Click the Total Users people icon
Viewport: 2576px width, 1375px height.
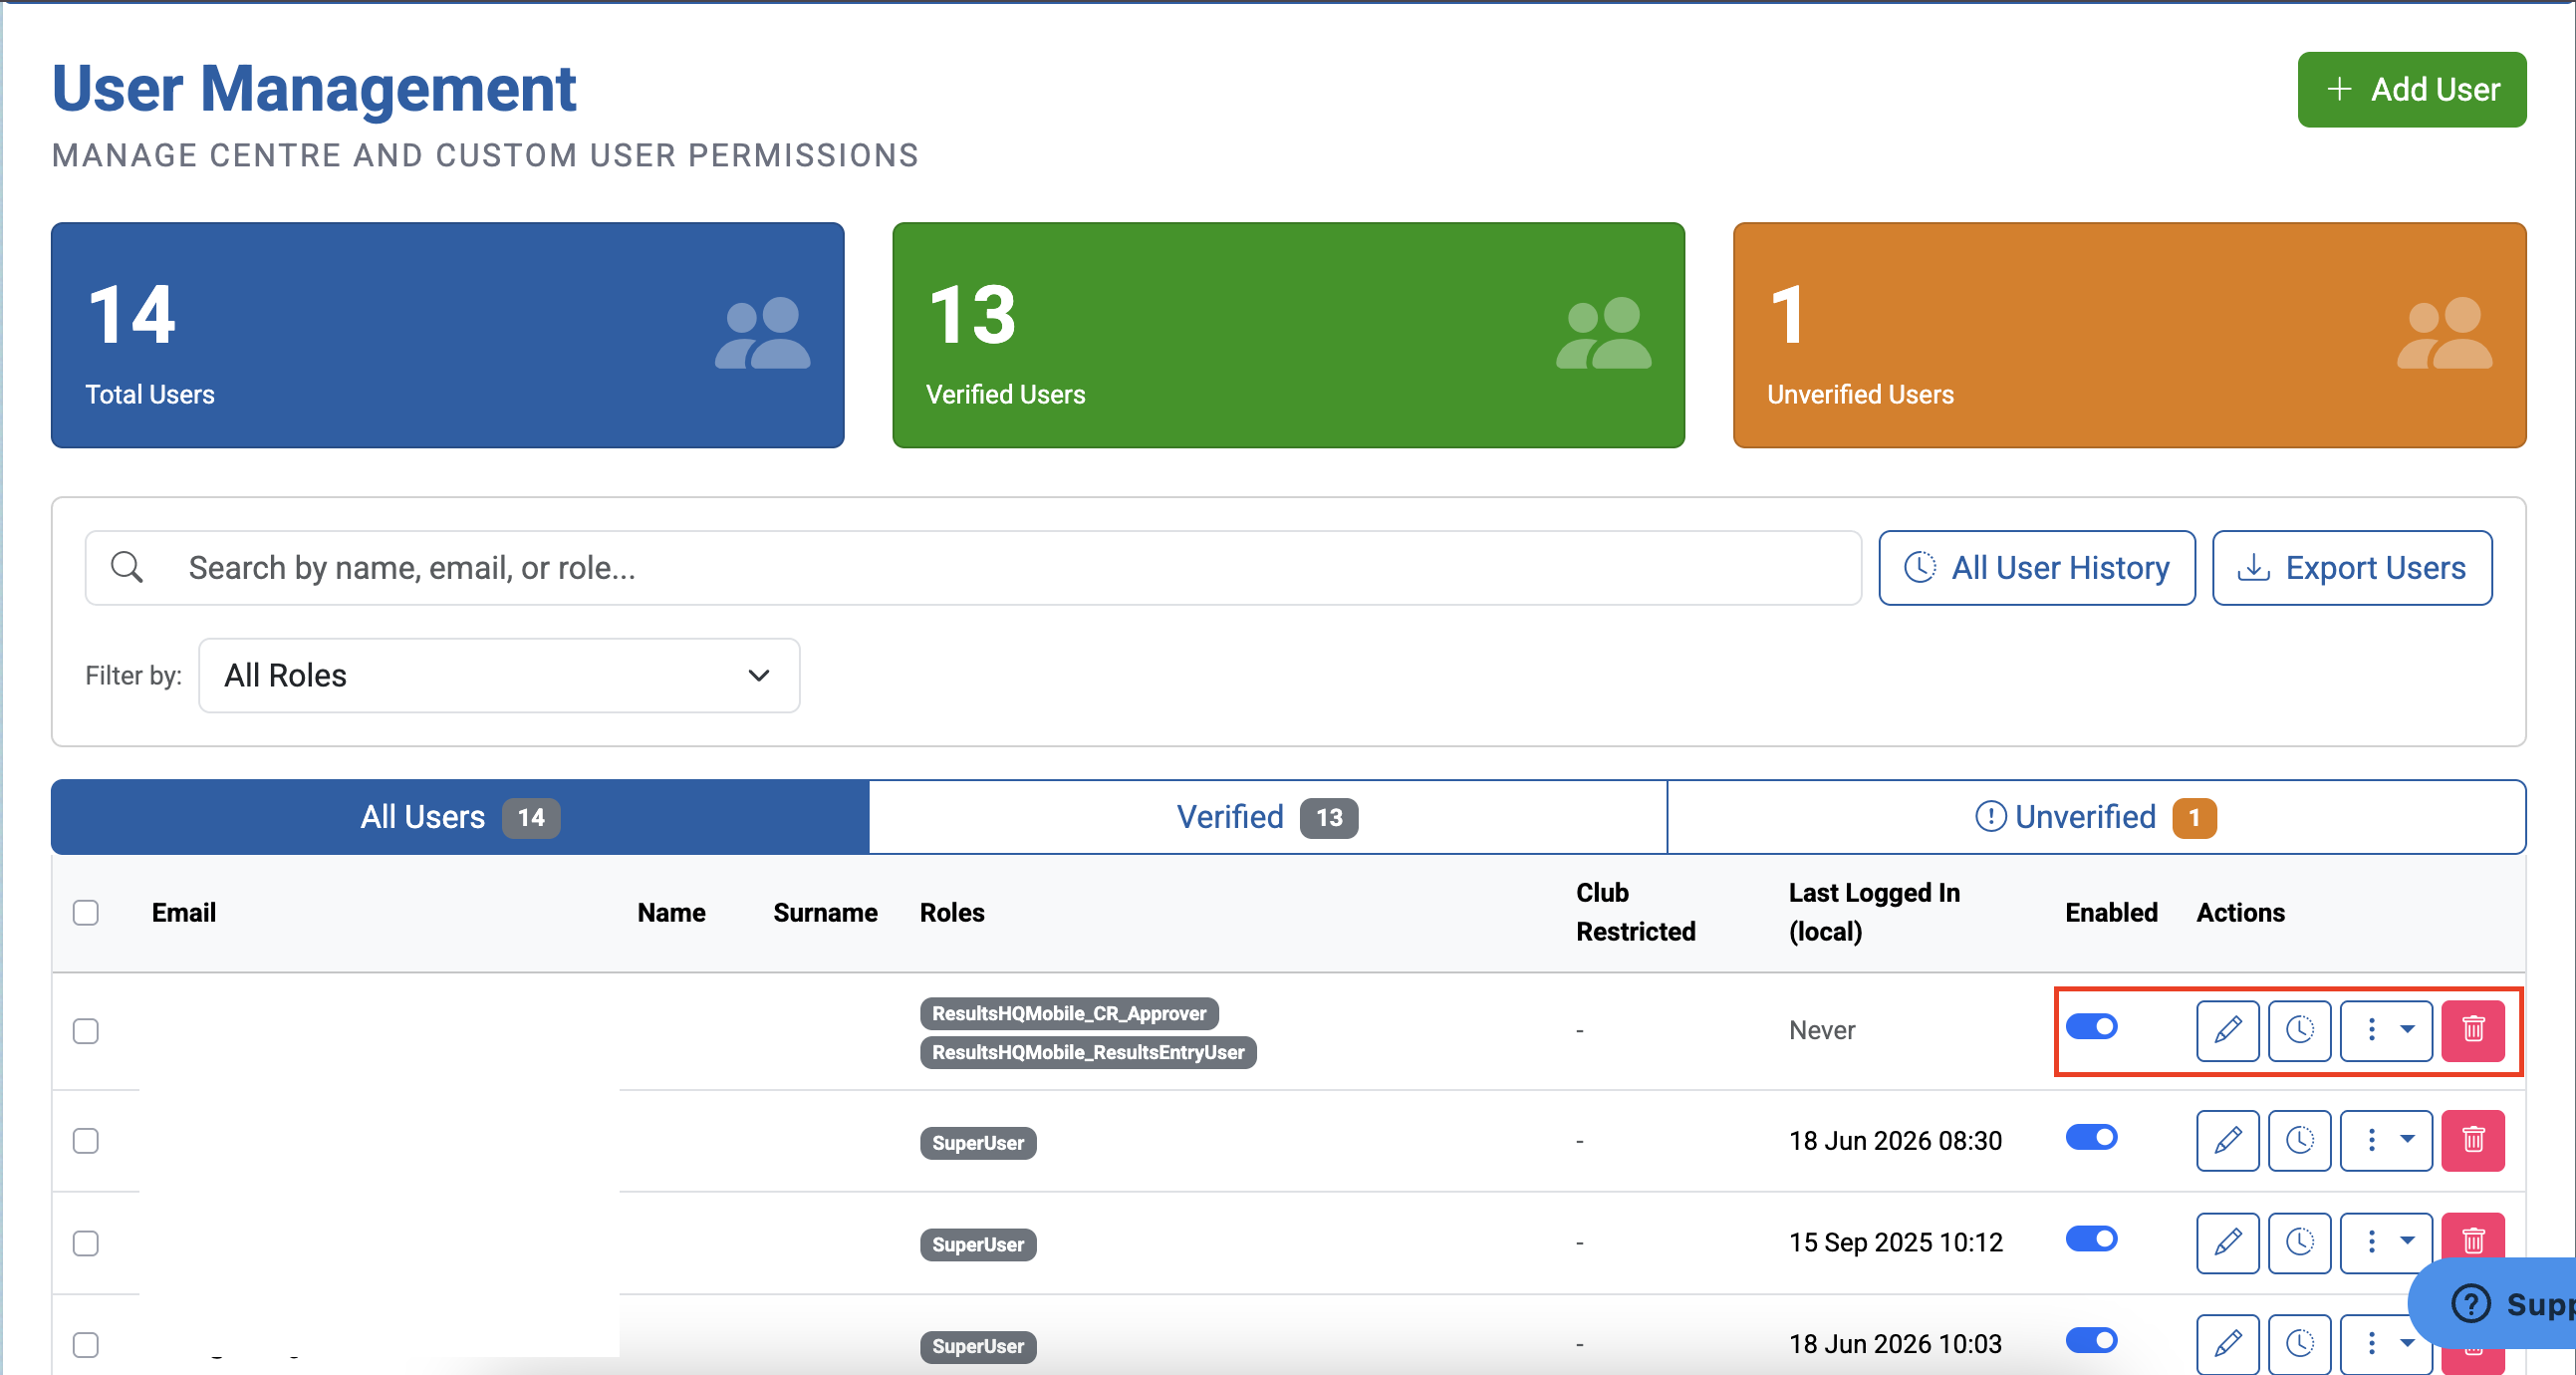coord(762,333)
